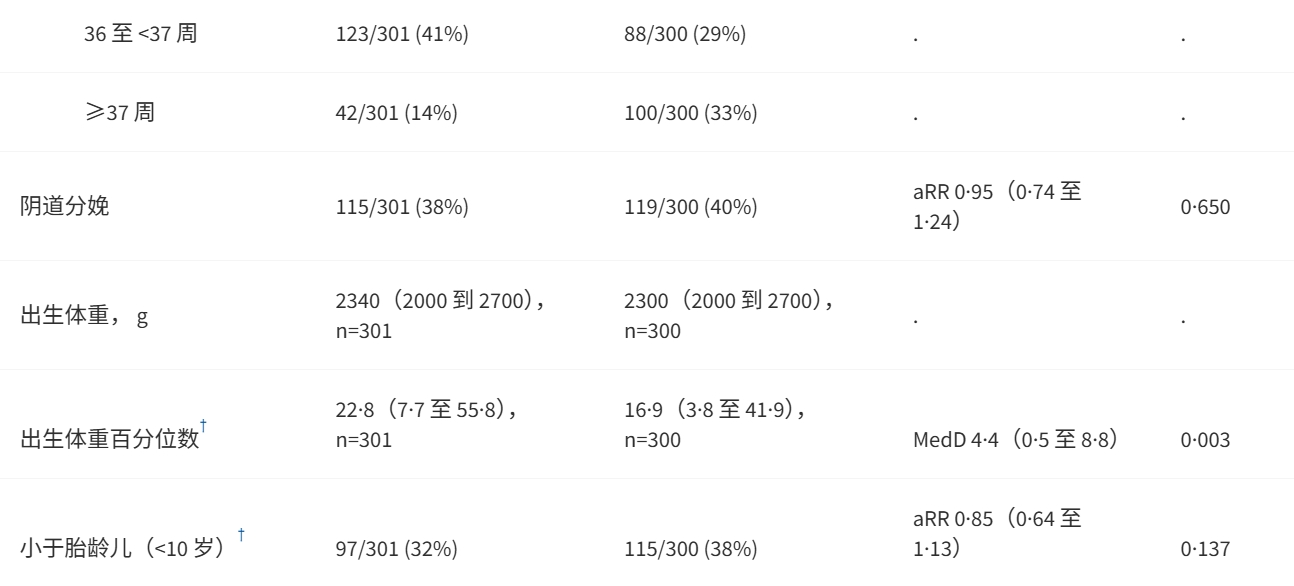Select the 阴道分娩 row label
The image size is (1294, 586).
pyautogui.click(x=62, y=208)
